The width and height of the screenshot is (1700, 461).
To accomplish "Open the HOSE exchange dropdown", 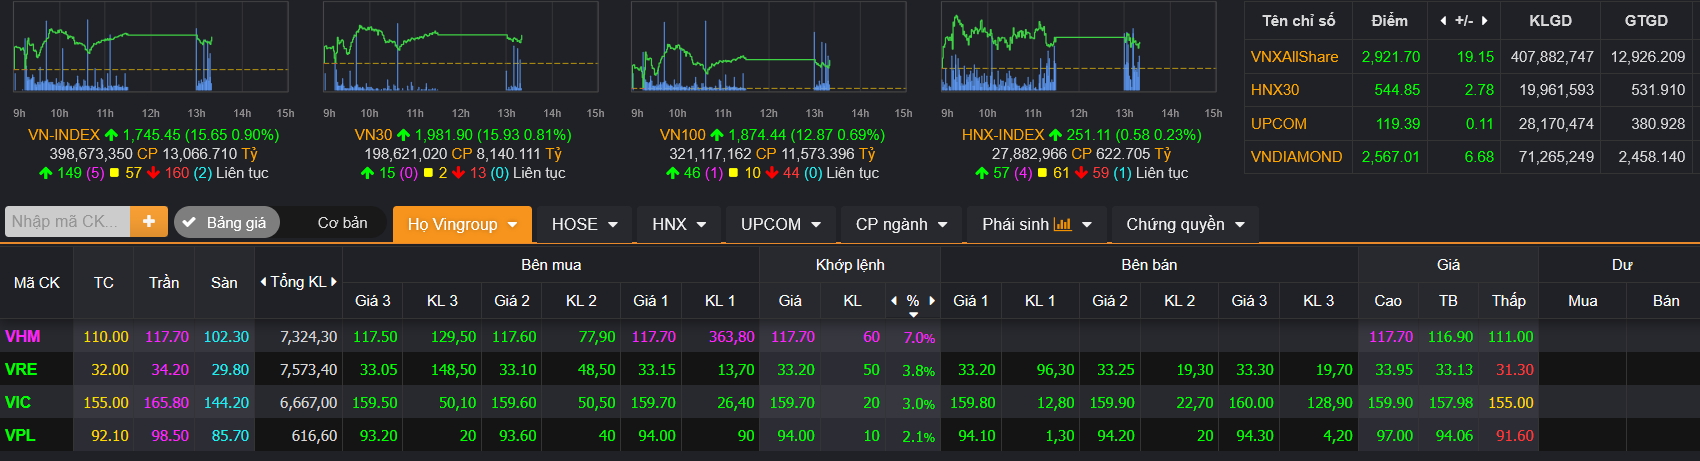I will click(x=585, y=224).
